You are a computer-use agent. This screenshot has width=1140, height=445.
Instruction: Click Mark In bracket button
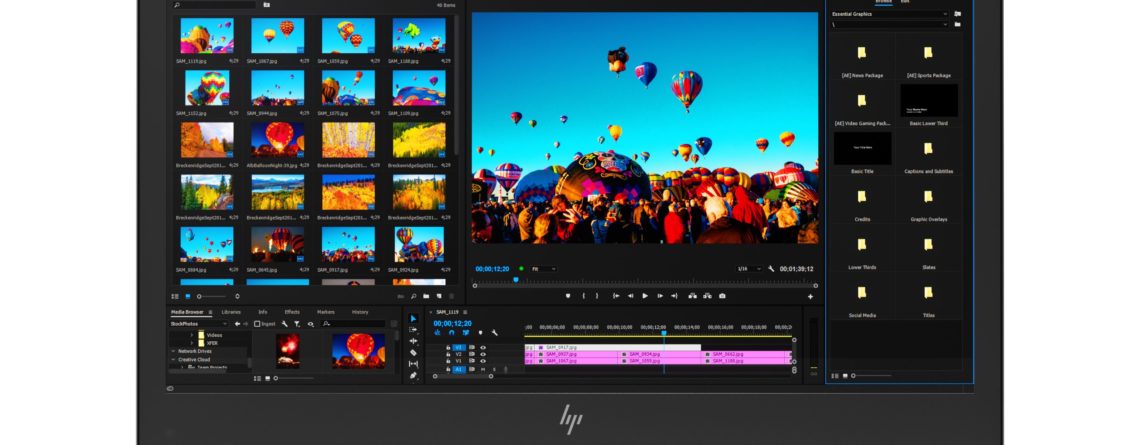[584, 296]
